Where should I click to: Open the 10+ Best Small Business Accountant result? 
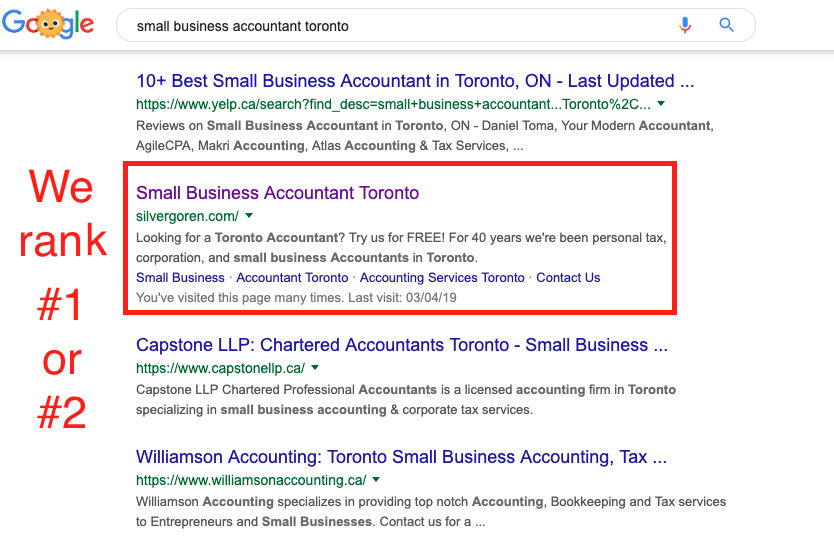click(415, 81)
